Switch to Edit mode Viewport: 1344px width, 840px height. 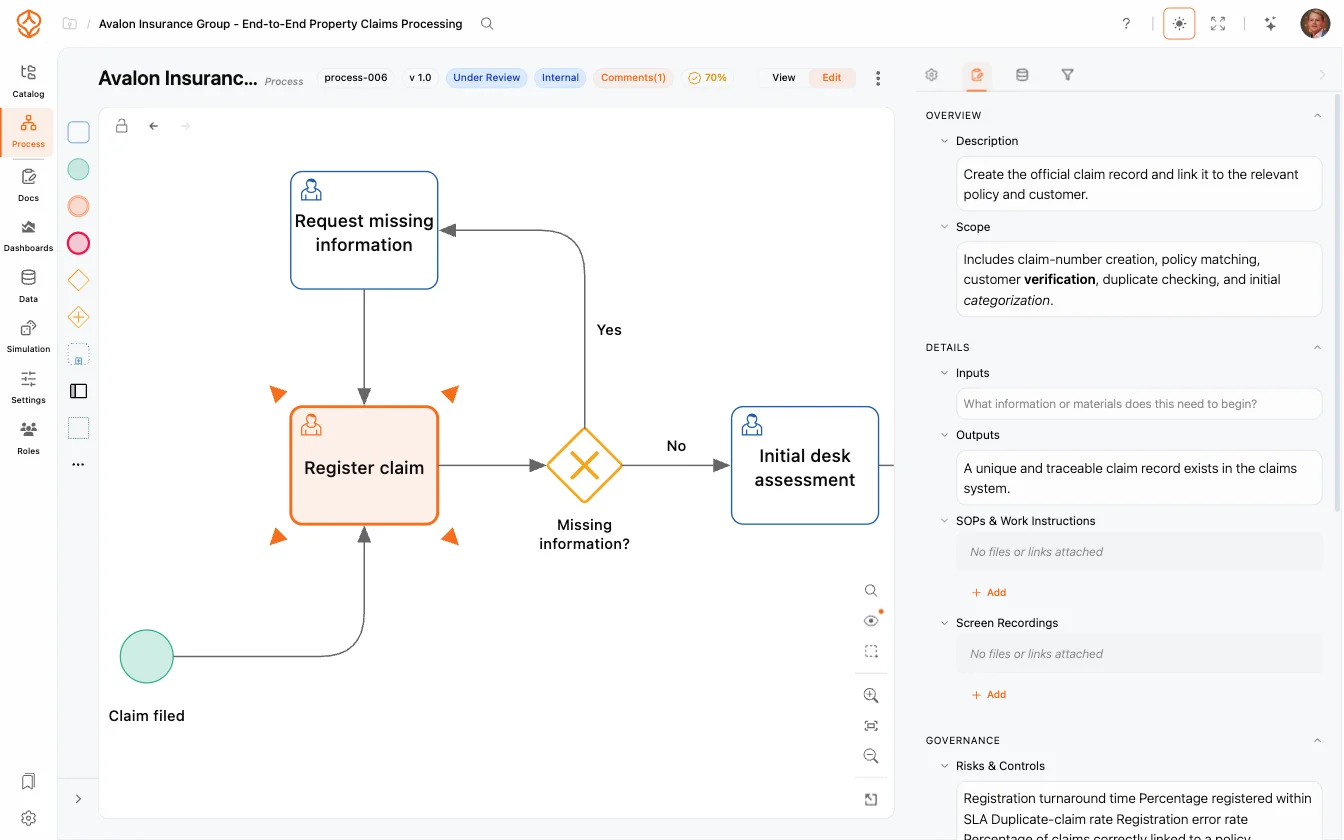point(832,77)
